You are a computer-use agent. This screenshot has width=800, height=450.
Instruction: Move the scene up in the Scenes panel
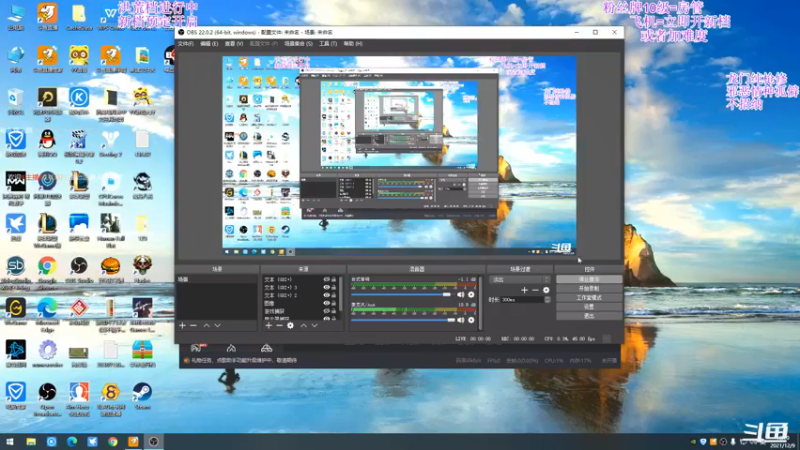click(207, 326)
